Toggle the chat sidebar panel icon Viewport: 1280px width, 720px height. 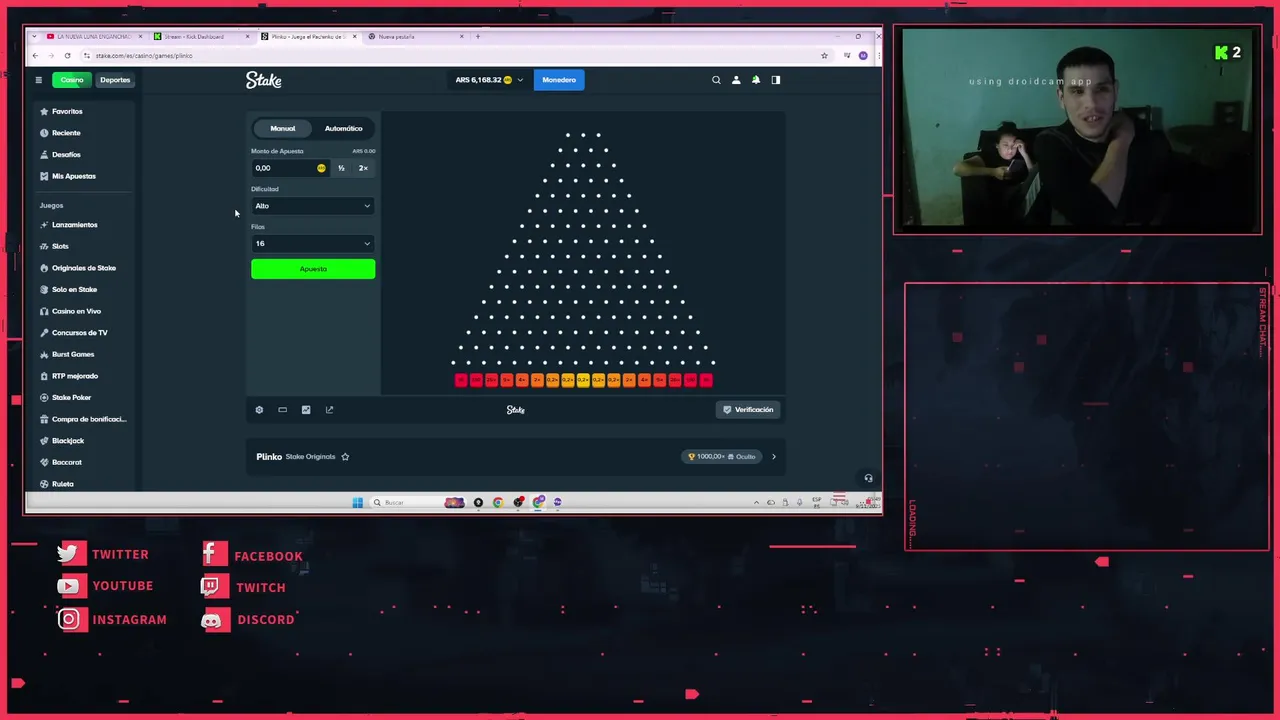(x=776, y=80)
